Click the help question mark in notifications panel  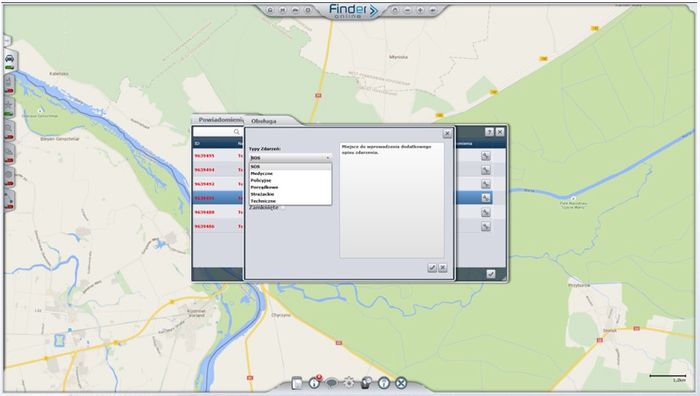tap(489, 132)
